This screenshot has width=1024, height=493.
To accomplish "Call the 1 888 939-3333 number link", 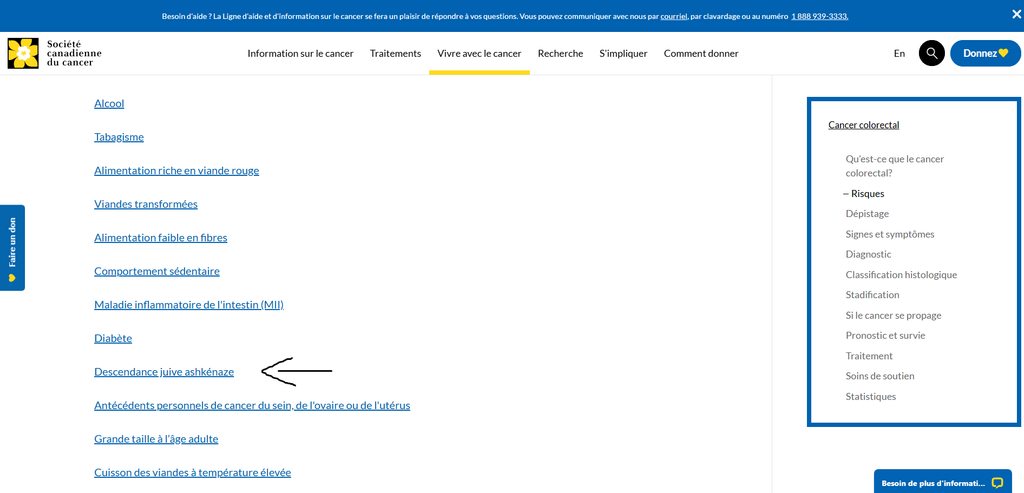I will (x=820, y=16).
